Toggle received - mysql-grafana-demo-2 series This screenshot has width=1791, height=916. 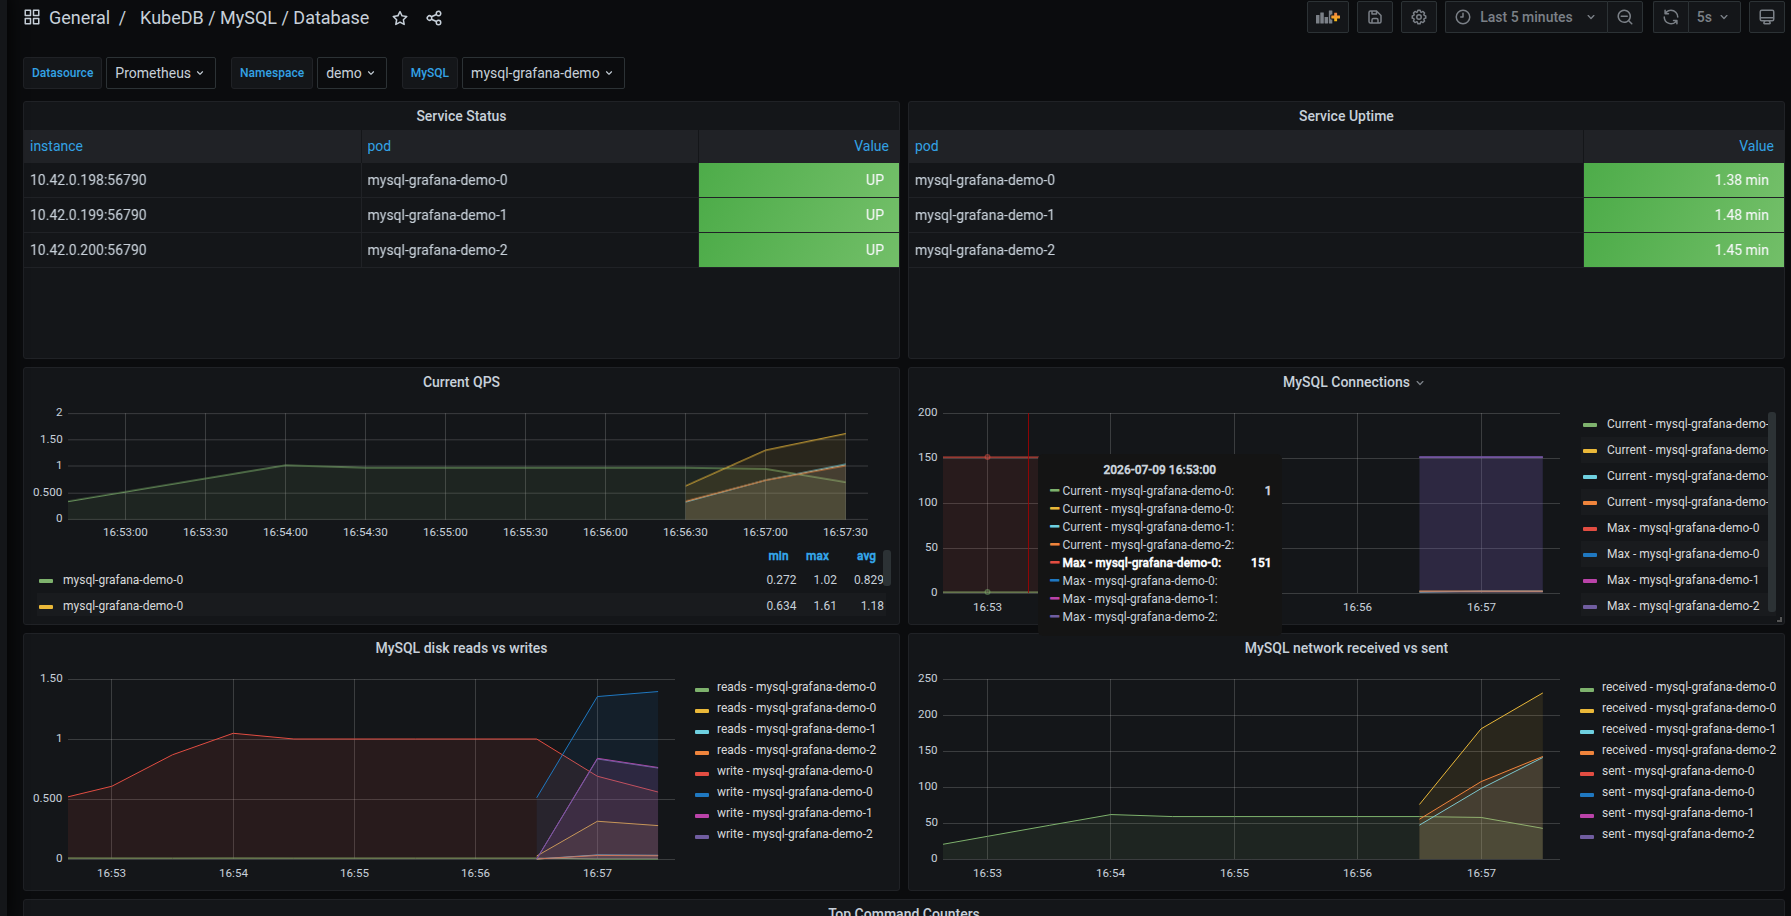[1689, 750]
